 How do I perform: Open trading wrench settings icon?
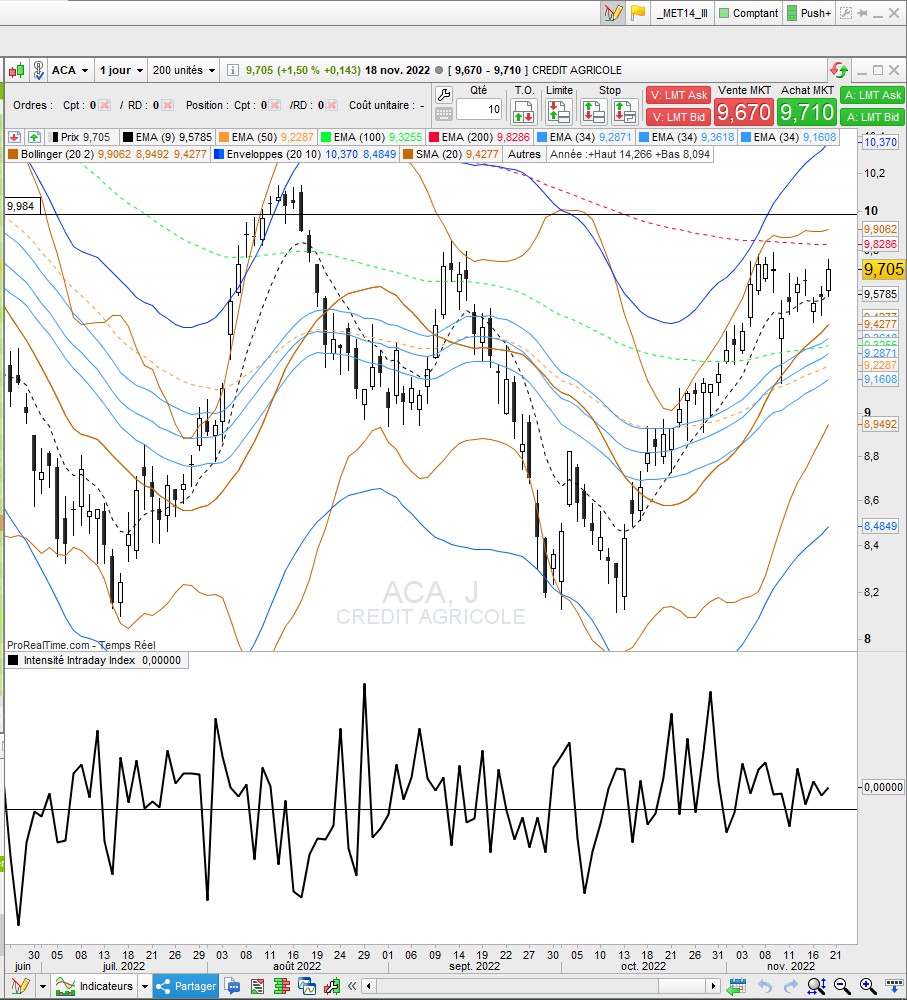coord(443,95)
